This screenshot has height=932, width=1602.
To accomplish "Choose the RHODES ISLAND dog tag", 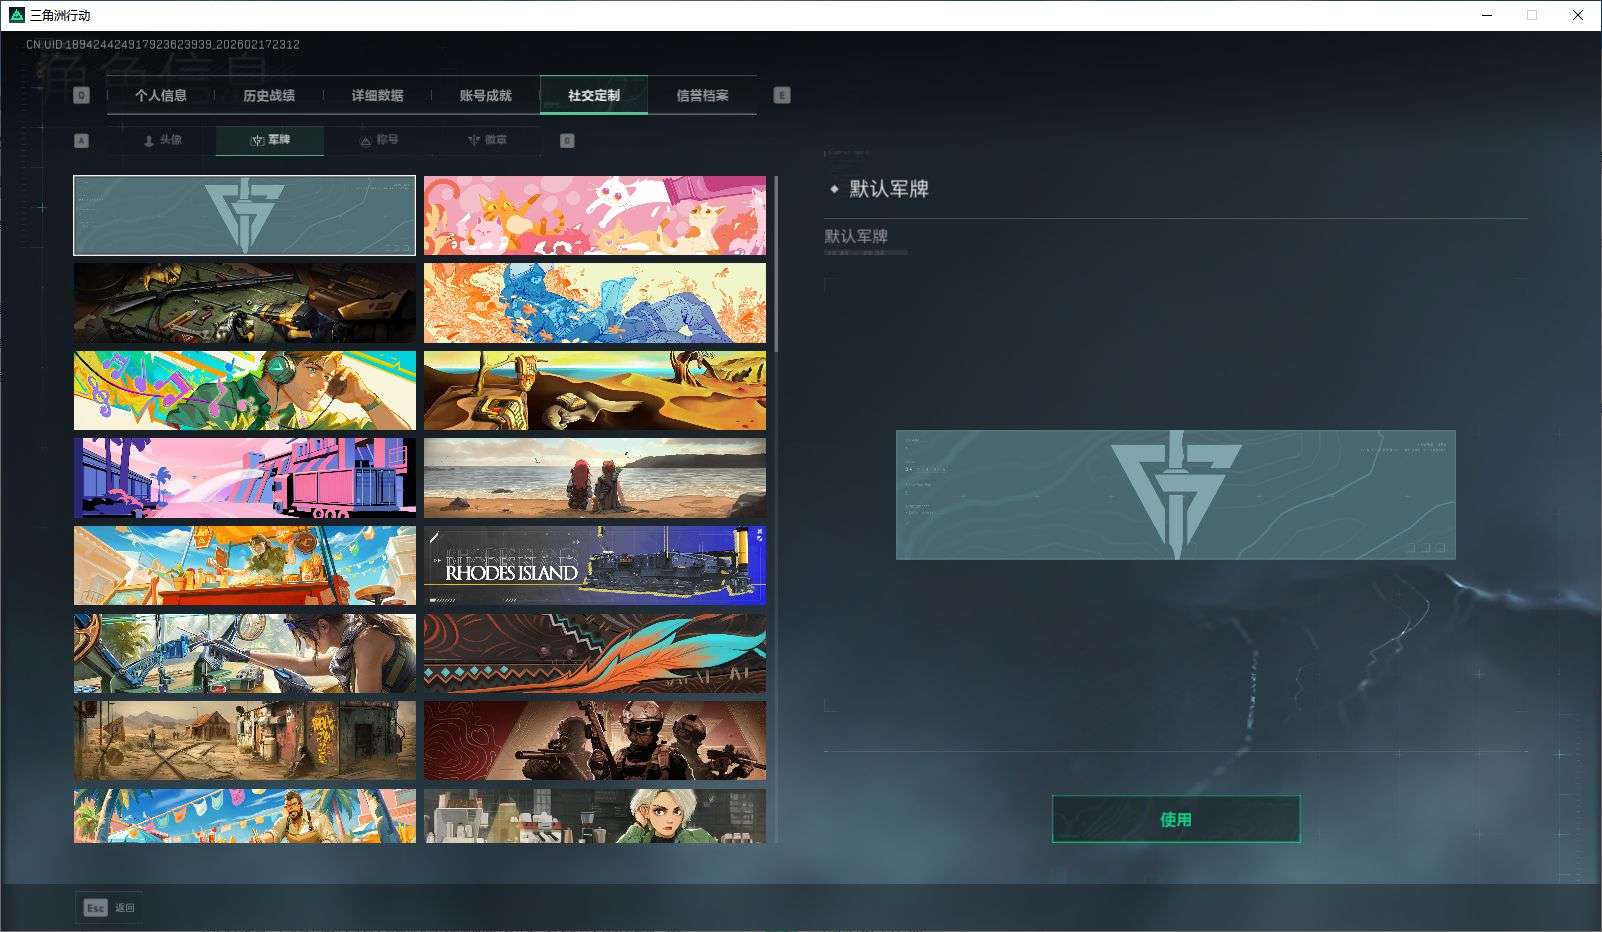I will [595, 565].
